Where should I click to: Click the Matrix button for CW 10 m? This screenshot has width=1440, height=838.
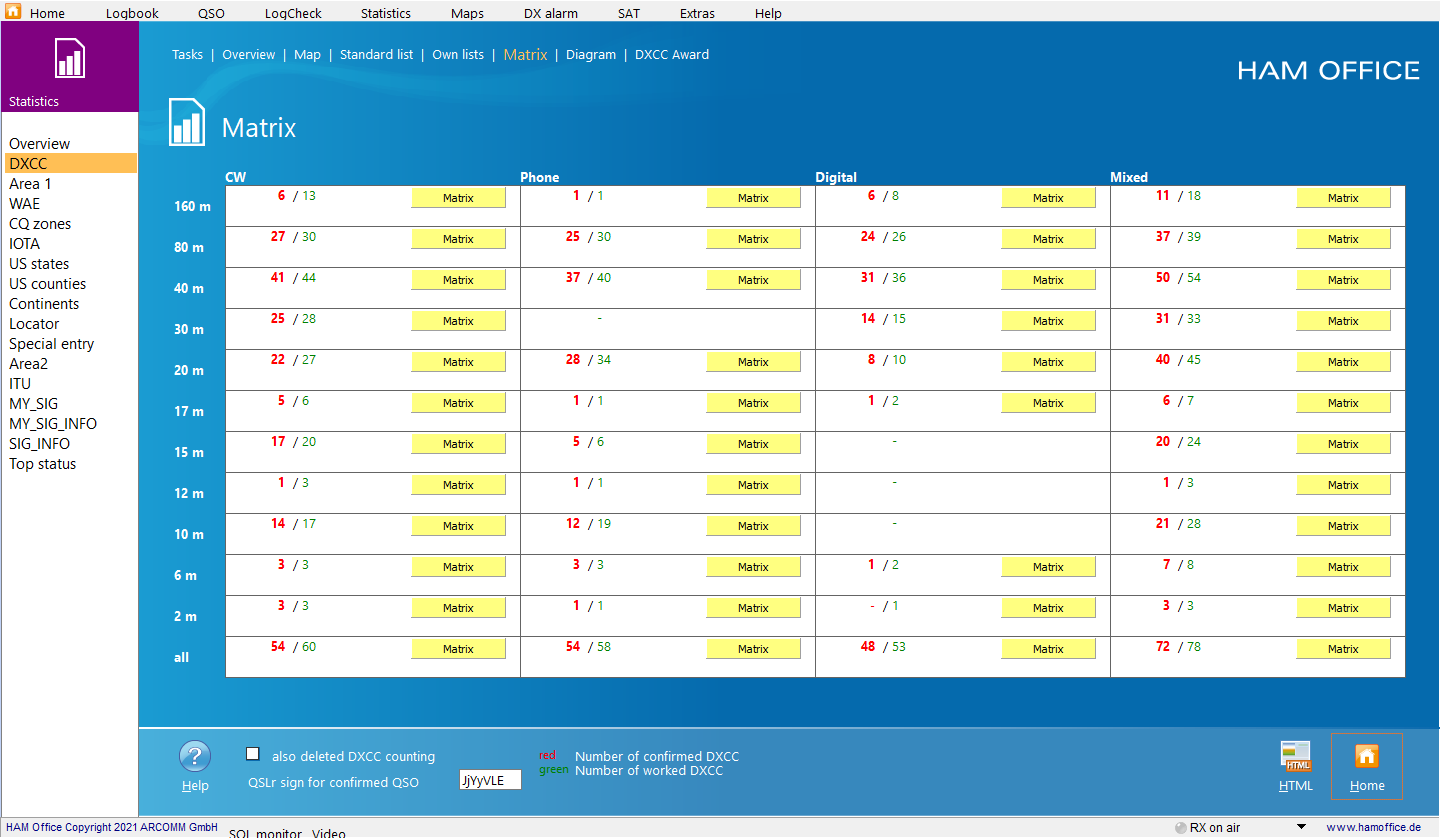[x=458, y=526]
